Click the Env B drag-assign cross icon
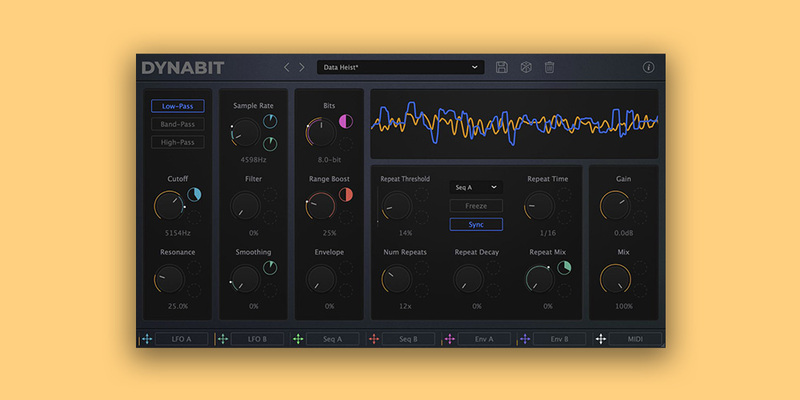The height and width of the screenshot is (400, 800). tap(525, 339)
